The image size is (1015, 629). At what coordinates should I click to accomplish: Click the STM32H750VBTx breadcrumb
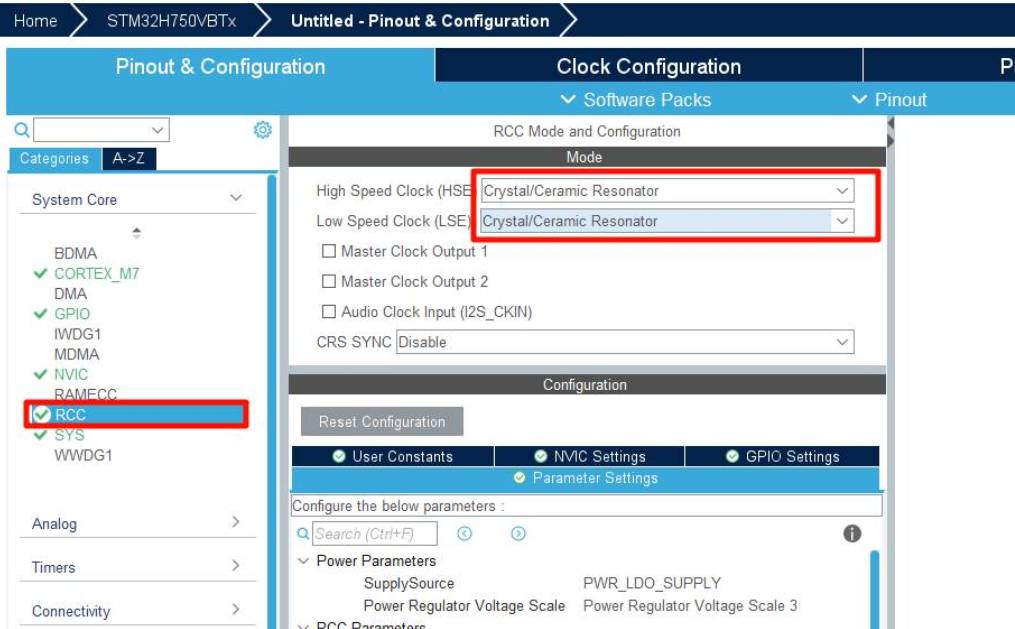pyautogui.click(x=172, y=21)
